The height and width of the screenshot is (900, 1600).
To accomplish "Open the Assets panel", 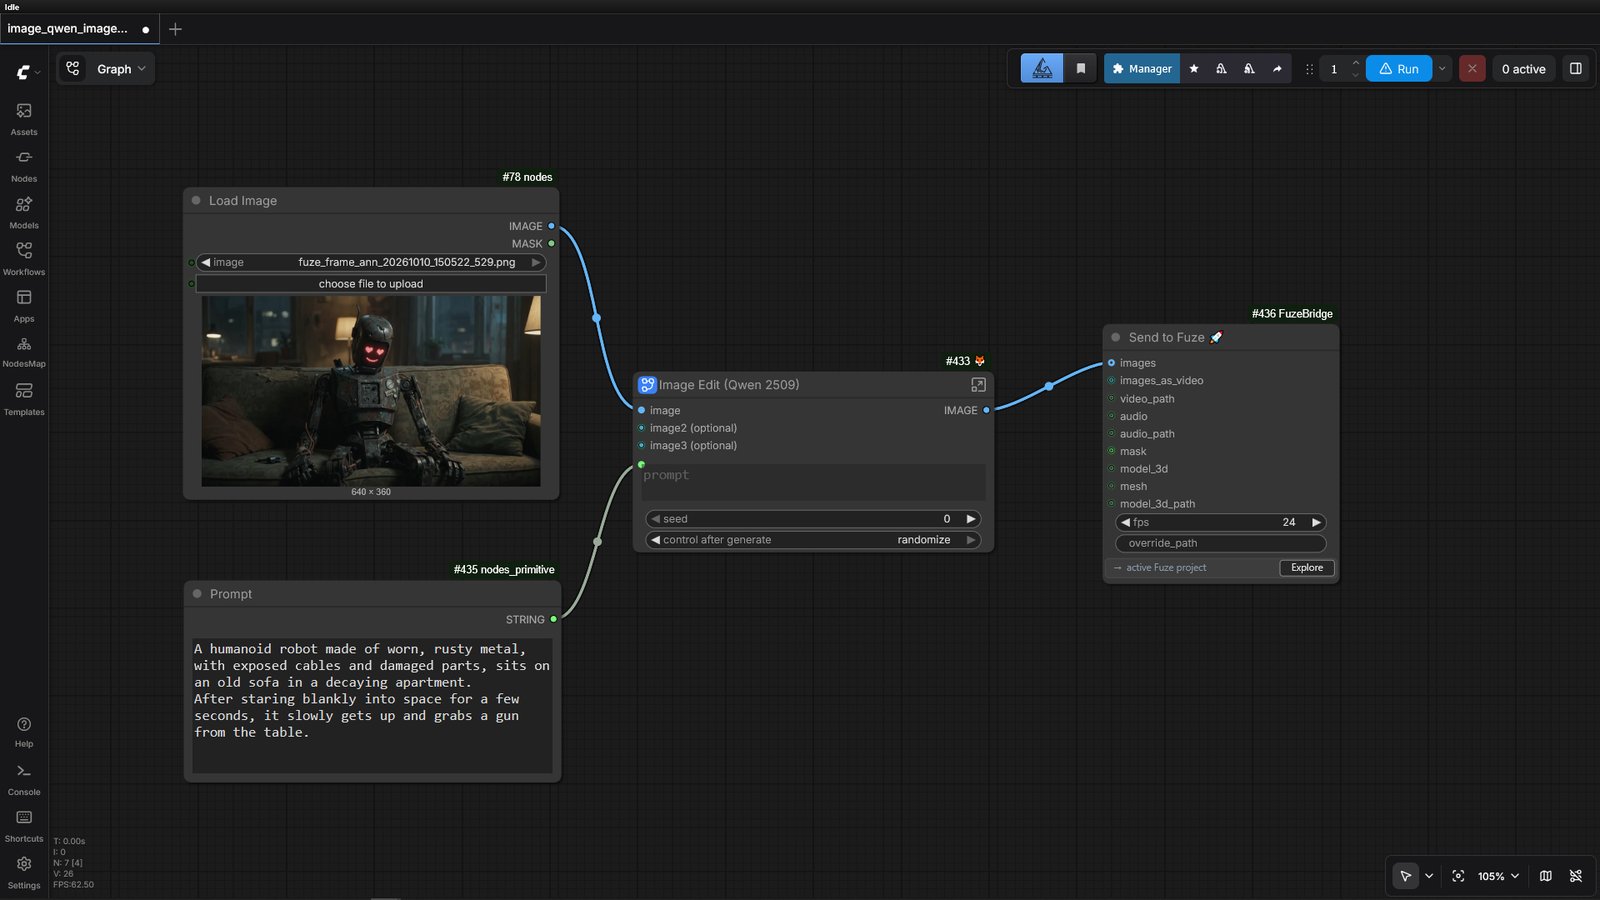I will [x=24, y=118].
